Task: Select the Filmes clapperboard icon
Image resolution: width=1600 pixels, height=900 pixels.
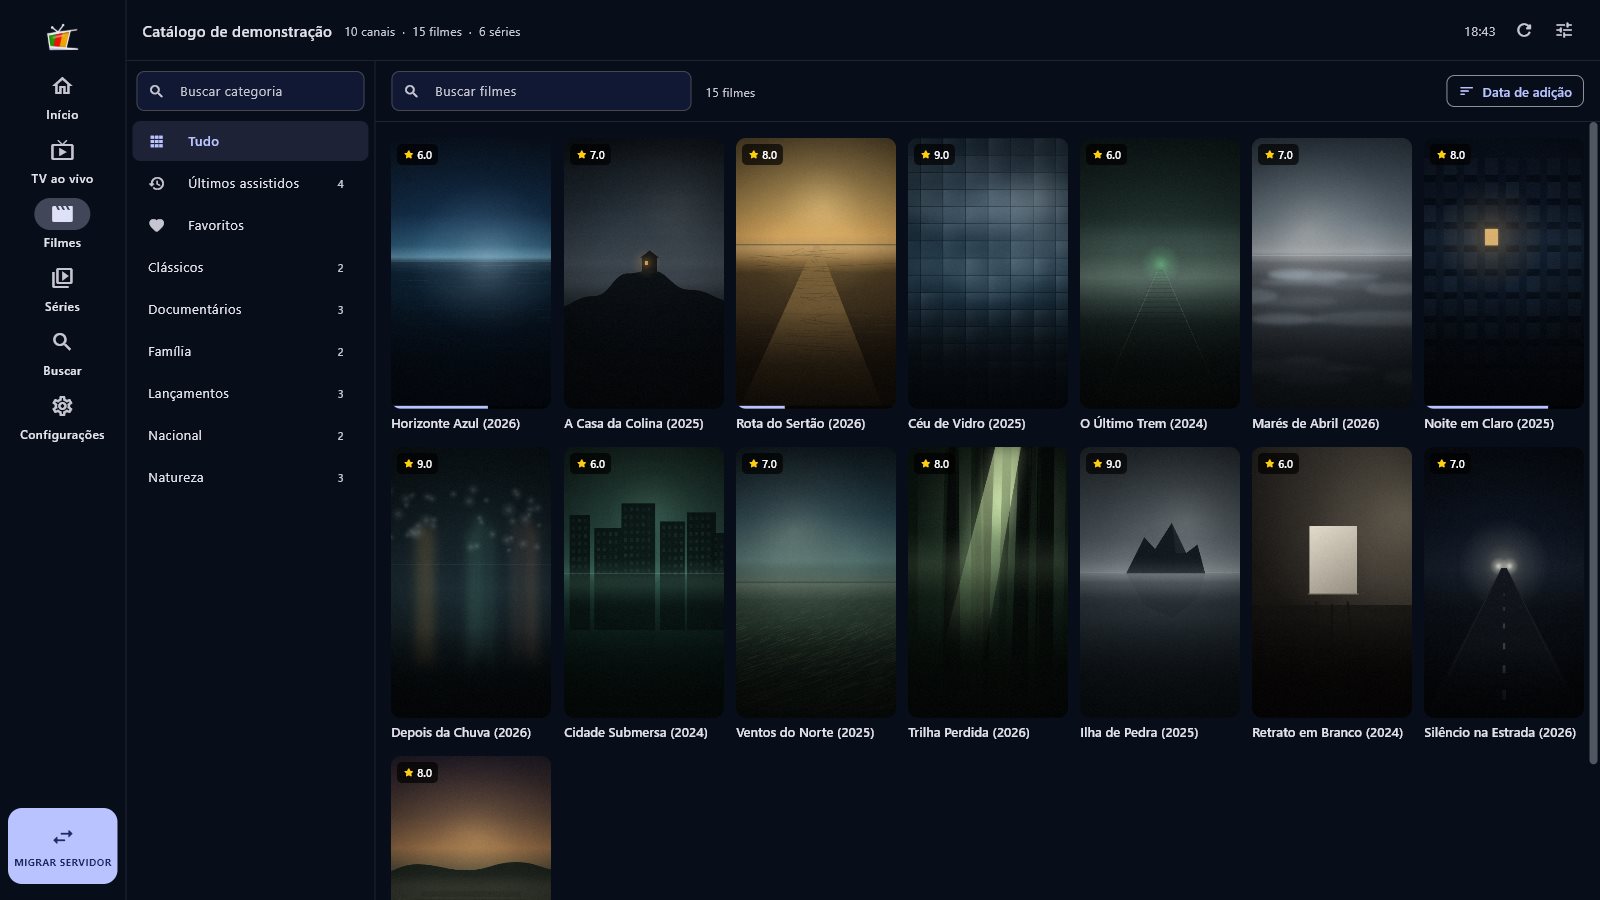Action: tap(62, 214)
